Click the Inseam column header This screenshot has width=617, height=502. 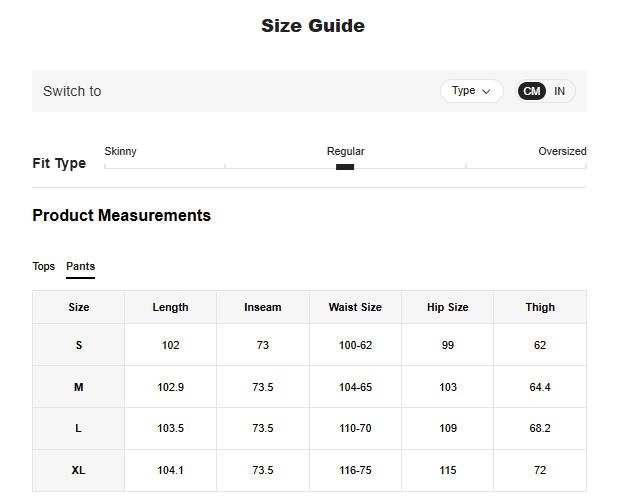263,307
